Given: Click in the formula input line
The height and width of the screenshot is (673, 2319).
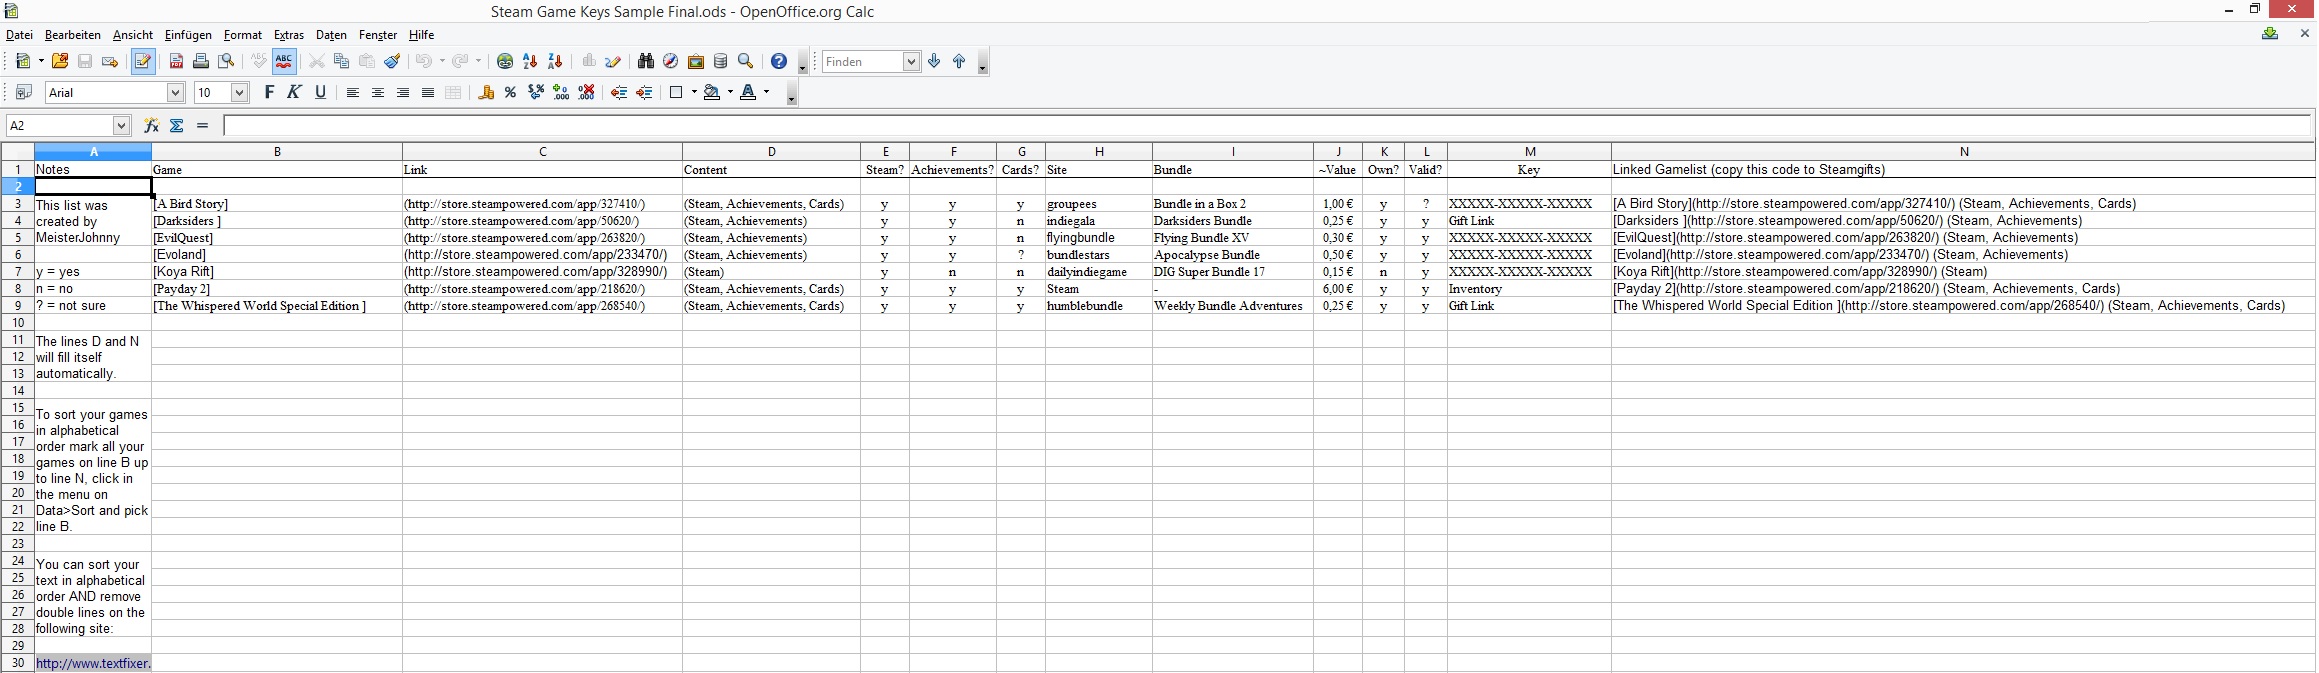Looking at the screenshot, I should (x=1267, y=125).
